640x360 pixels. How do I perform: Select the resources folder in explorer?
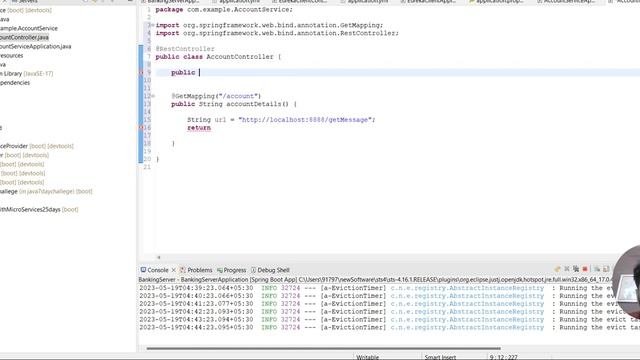[x=11, y=56]
